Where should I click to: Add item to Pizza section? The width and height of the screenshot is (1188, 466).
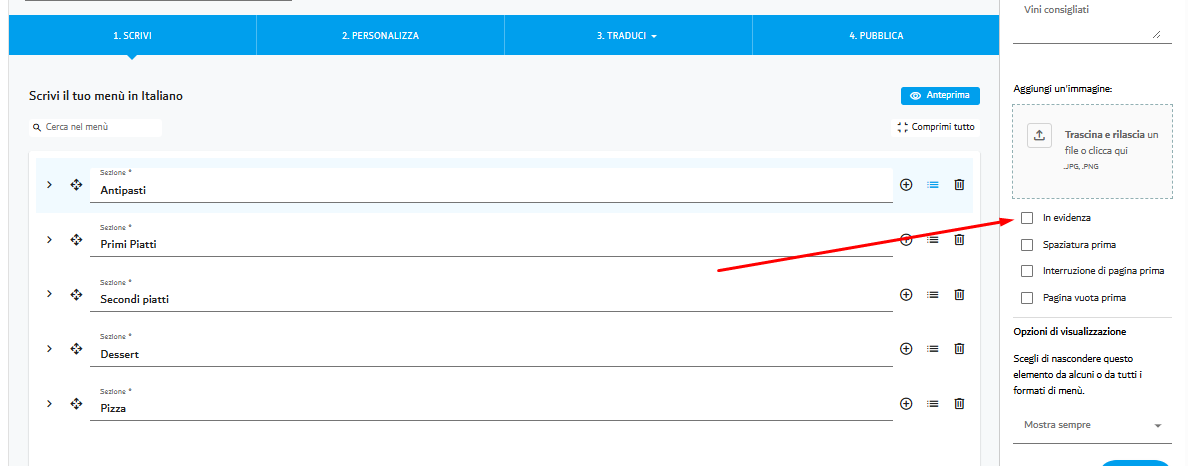[905, 404]
